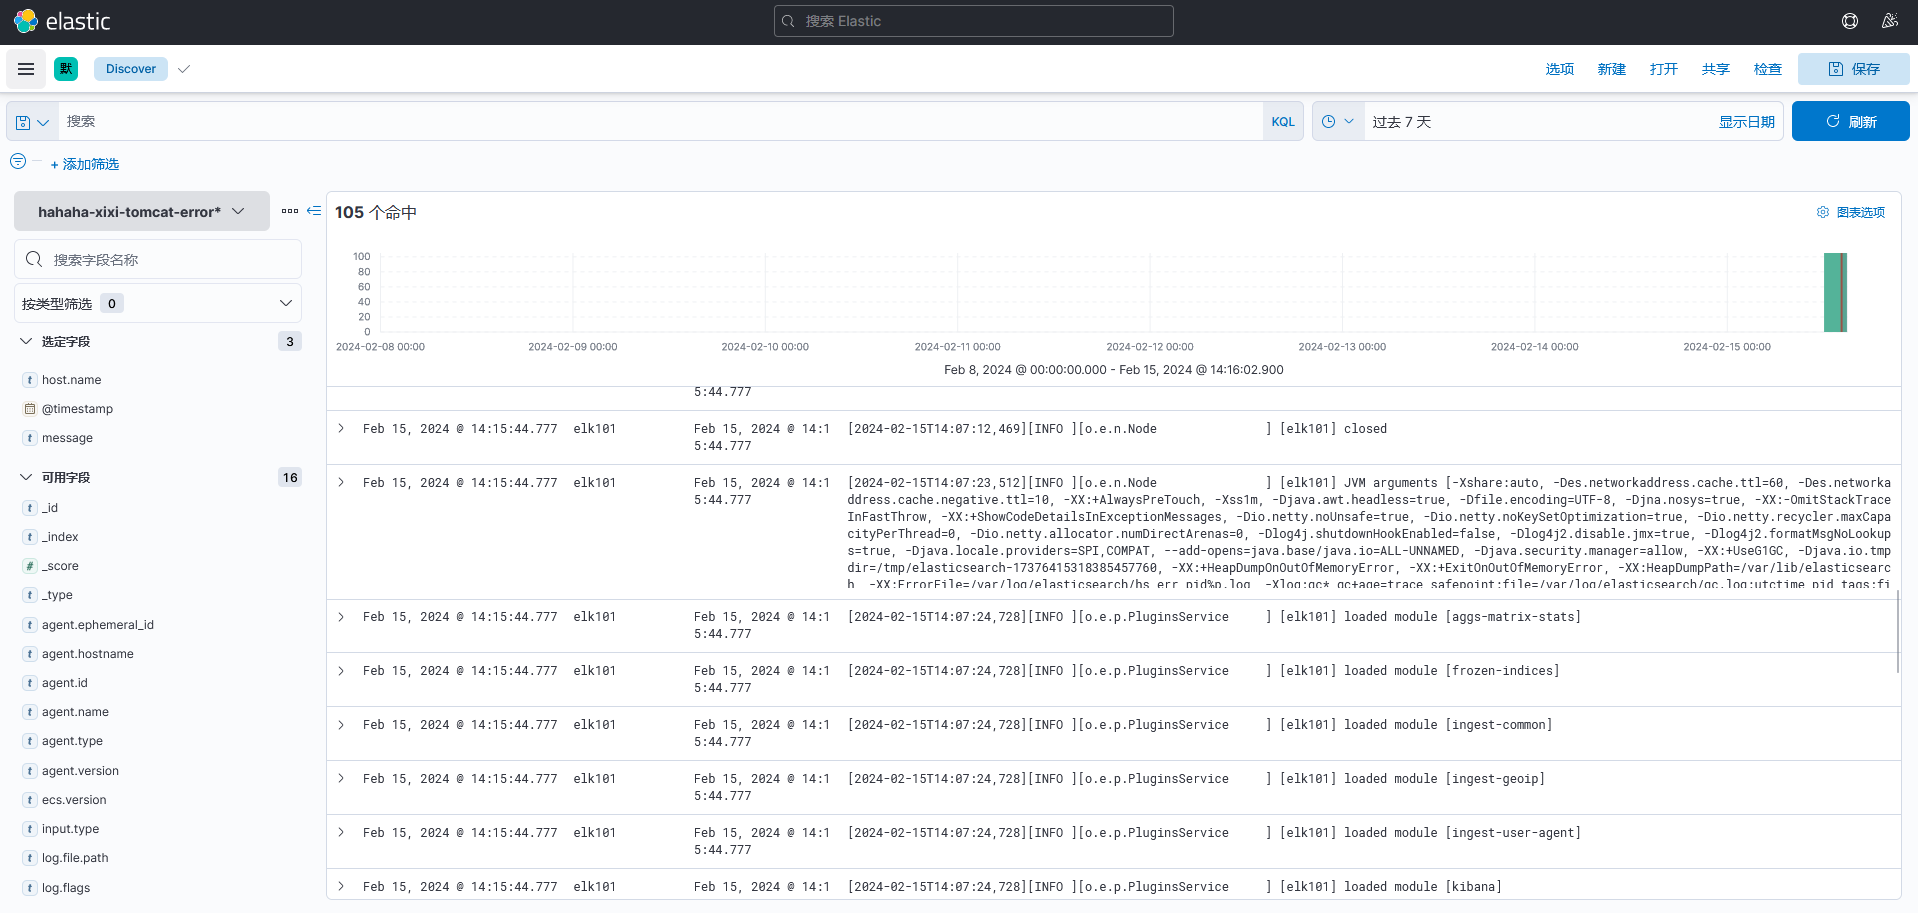1918x913 pixels.
Task: Toggle the KQL query language switch
Action: pyautogui.click(x=1282, y=122)
